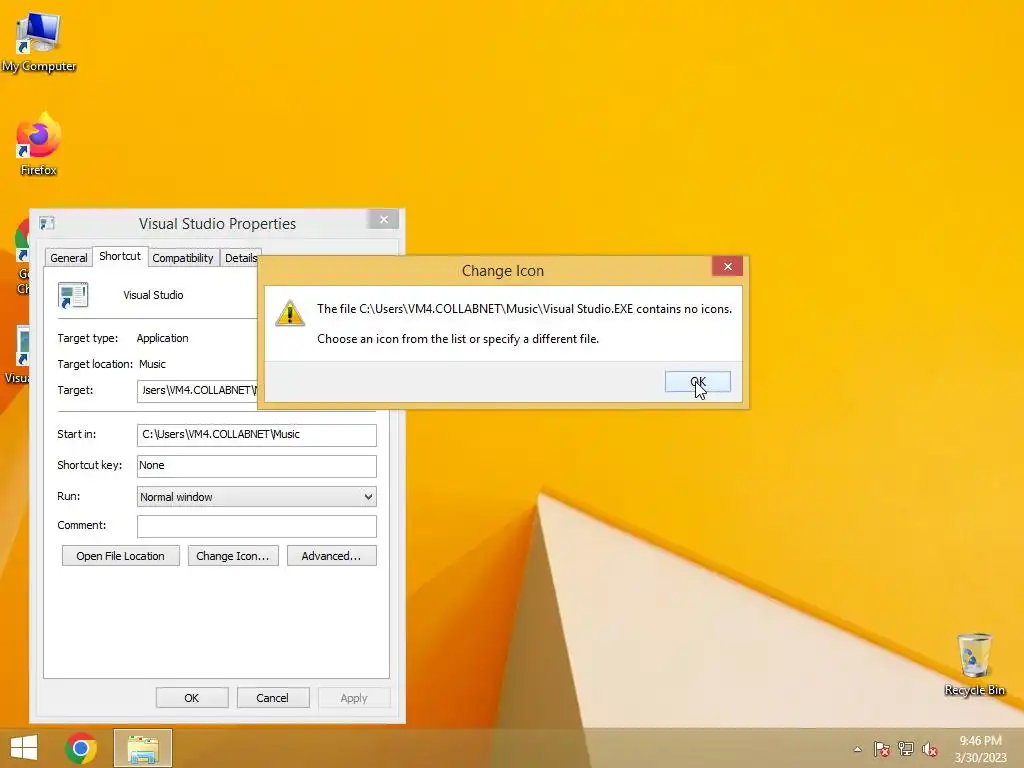Click the 'Music' target location text
The height and width of the screenshot is (768, 1024).
click(152, 364)
